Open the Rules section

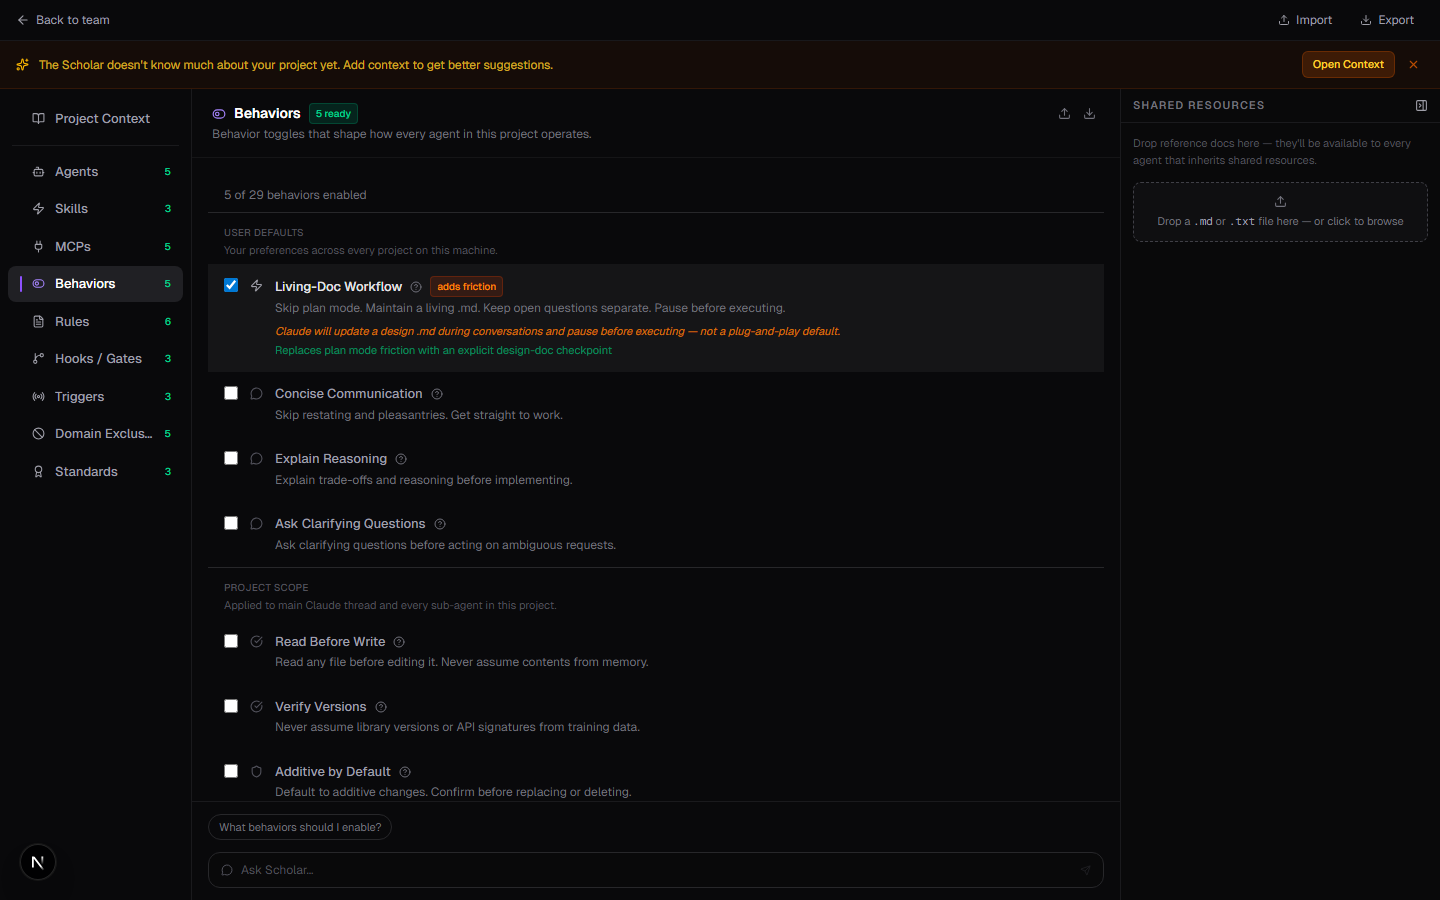coord(95,322)
